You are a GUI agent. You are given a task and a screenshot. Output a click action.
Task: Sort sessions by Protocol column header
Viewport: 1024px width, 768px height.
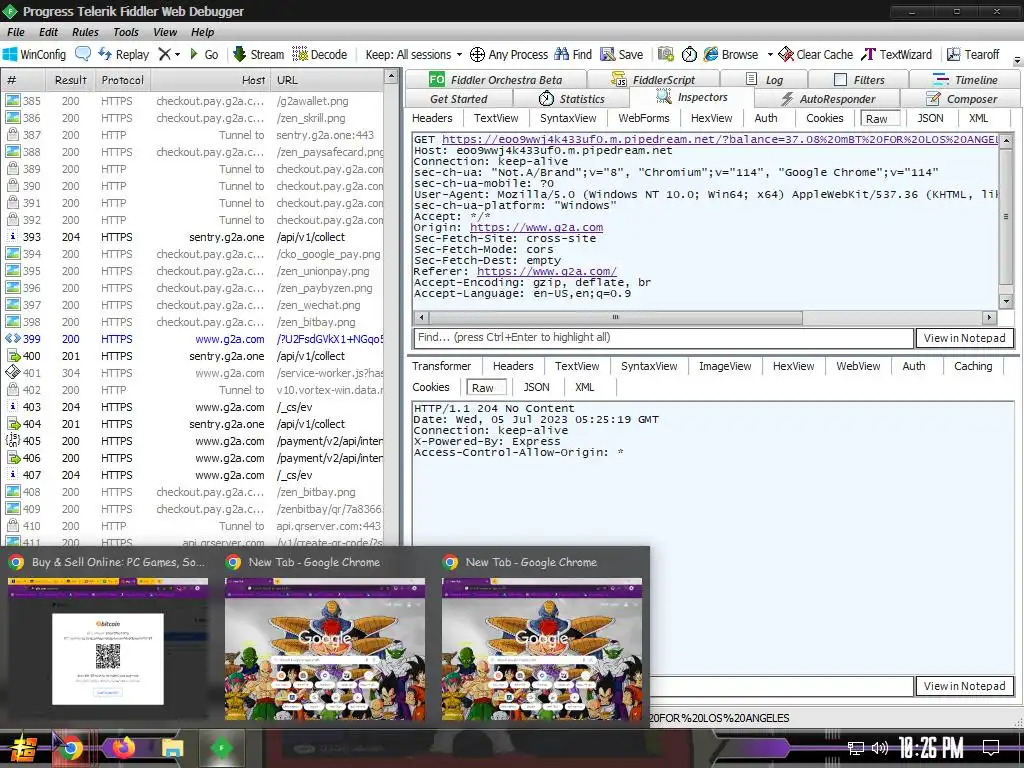pos(122,80)
